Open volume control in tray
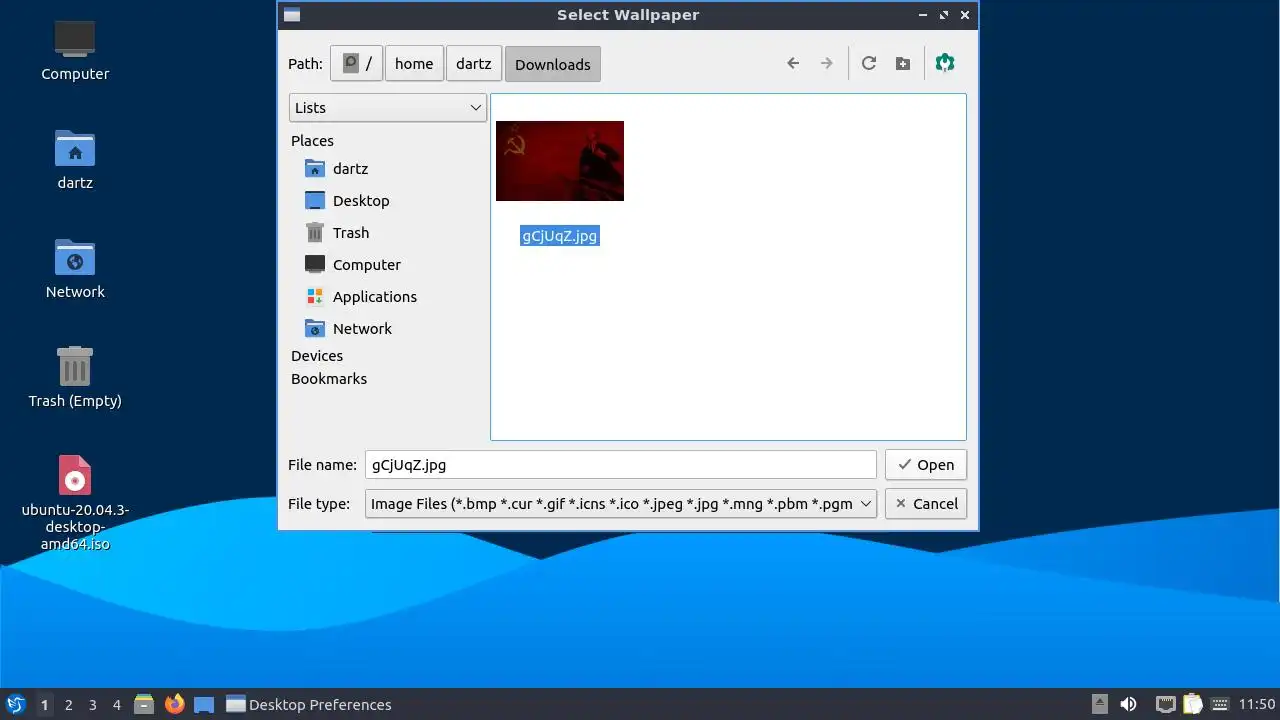1280x720 pixels. (1129, 704)
